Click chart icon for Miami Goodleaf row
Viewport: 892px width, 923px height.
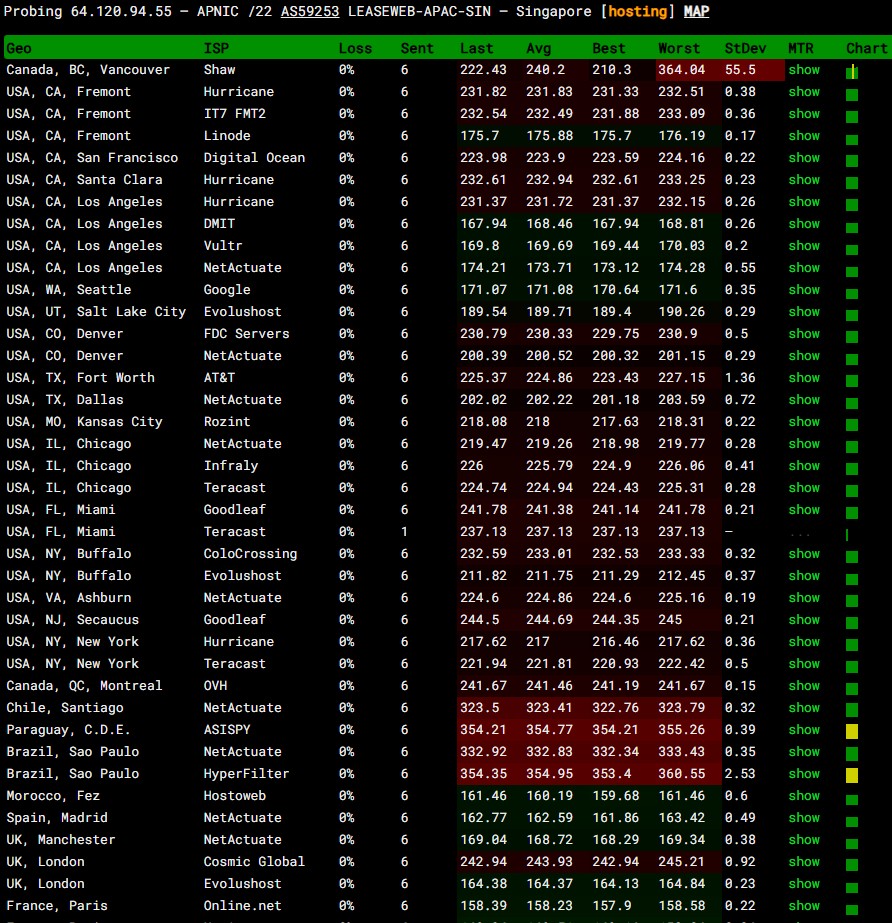(851, 513)
